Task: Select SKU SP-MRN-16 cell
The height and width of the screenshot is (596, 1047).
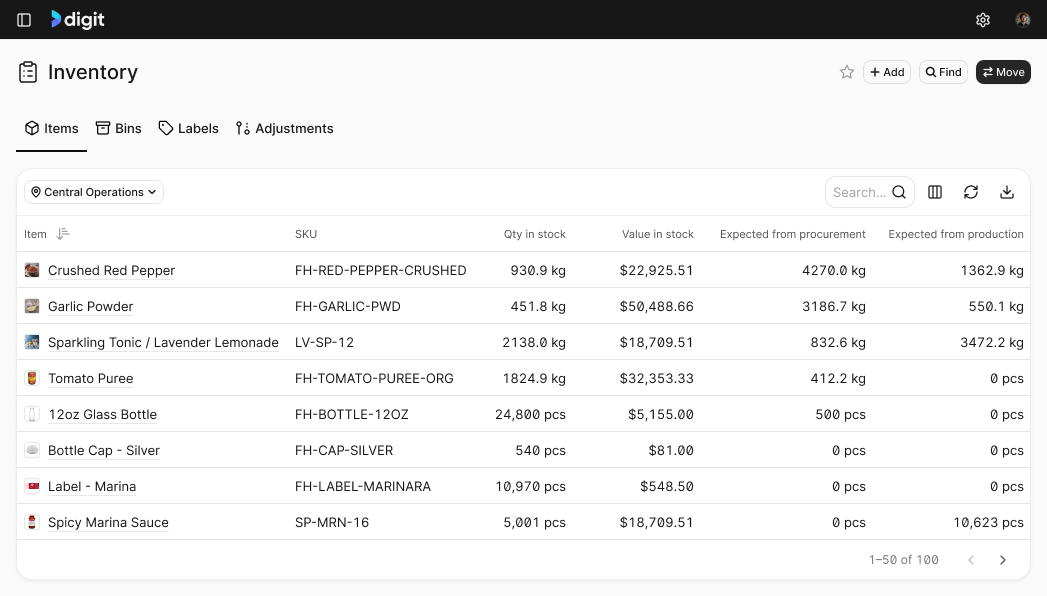Action: (x=332, y=523)
